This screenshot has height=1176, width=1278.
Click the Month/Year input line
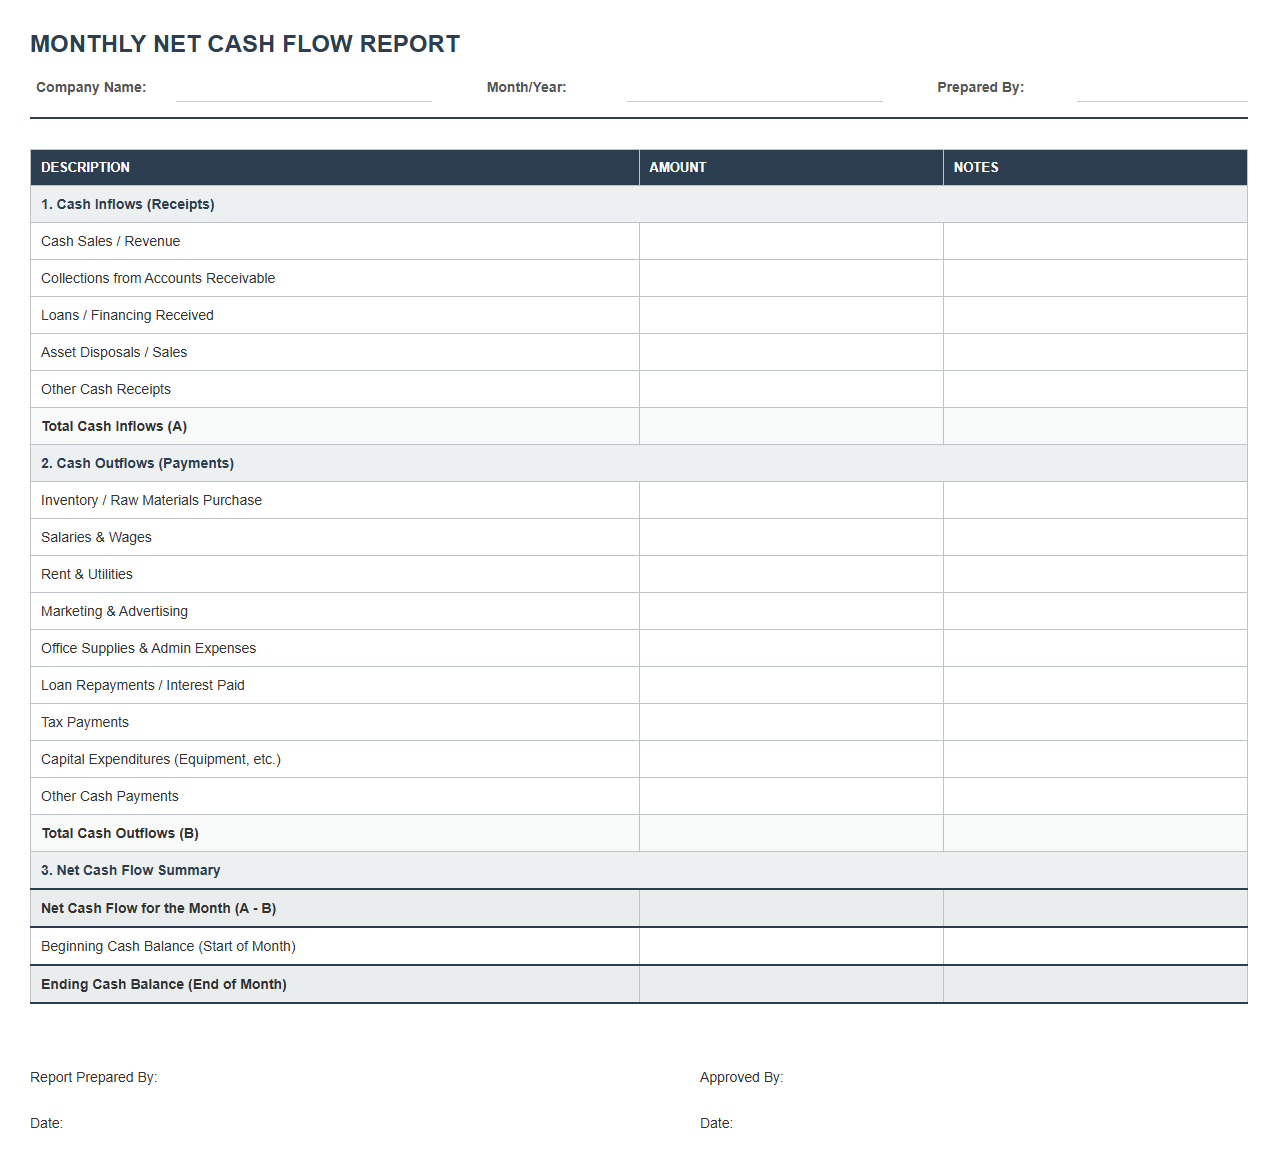pos(755,89)
